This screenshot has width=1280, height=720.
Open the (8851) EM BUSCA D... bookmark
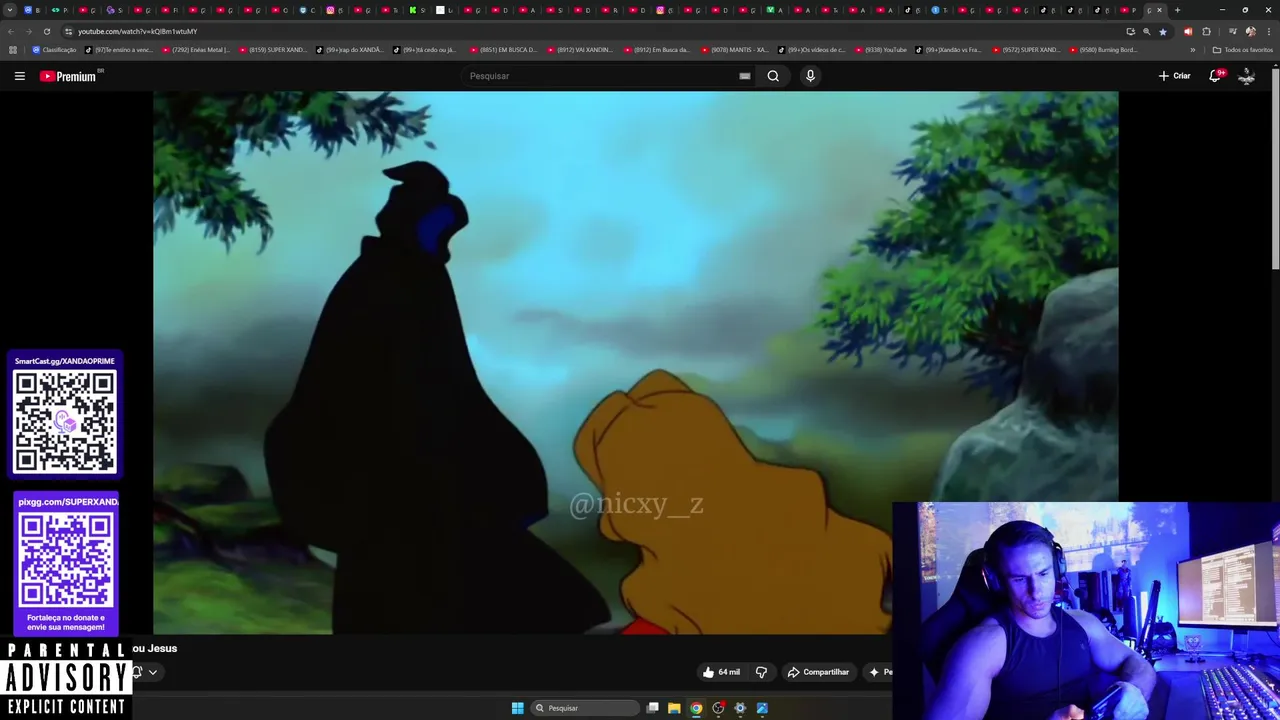[x=503, y=50]
